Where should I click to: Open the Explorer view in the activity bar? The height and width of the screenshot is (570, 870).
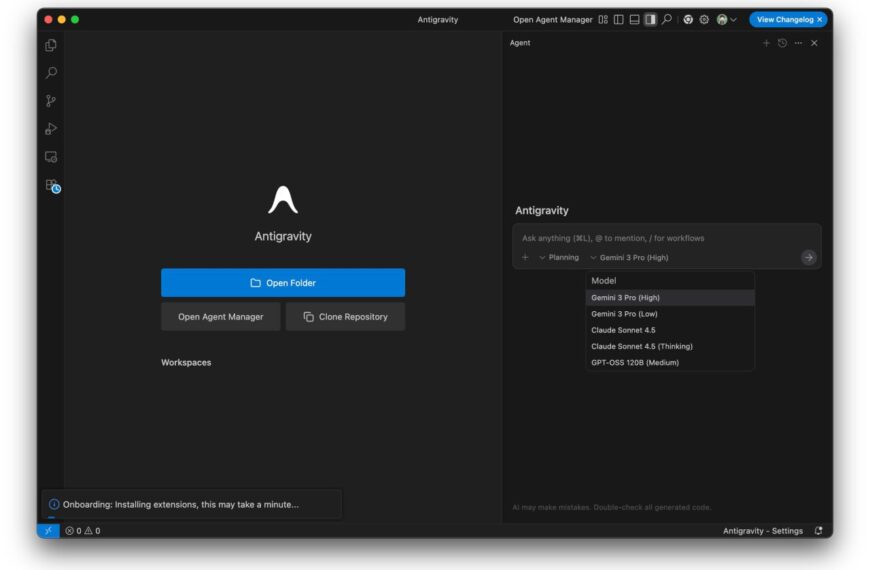pyautogui.click(x=51, y=45)
